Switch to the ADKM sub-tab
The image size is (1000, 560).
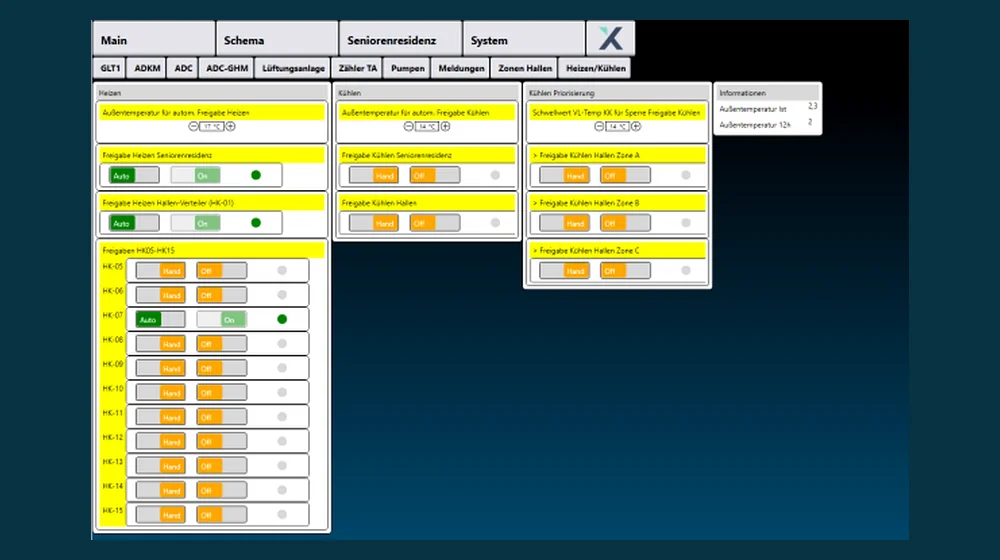click(147, 68)
